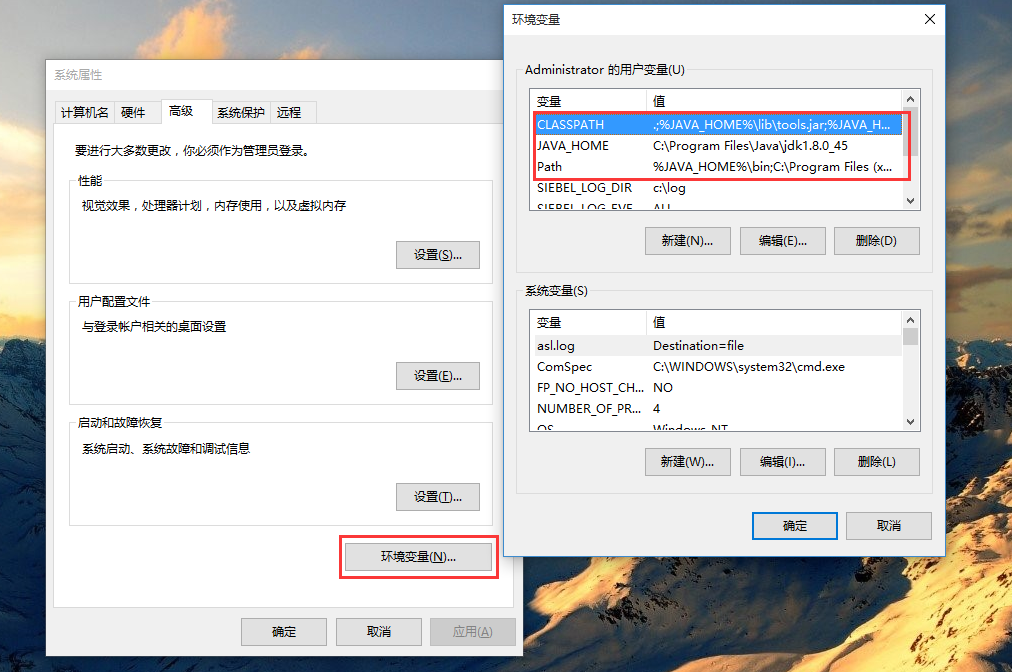
Task: Select the ComSpec system variable
Action: (718, 367)
